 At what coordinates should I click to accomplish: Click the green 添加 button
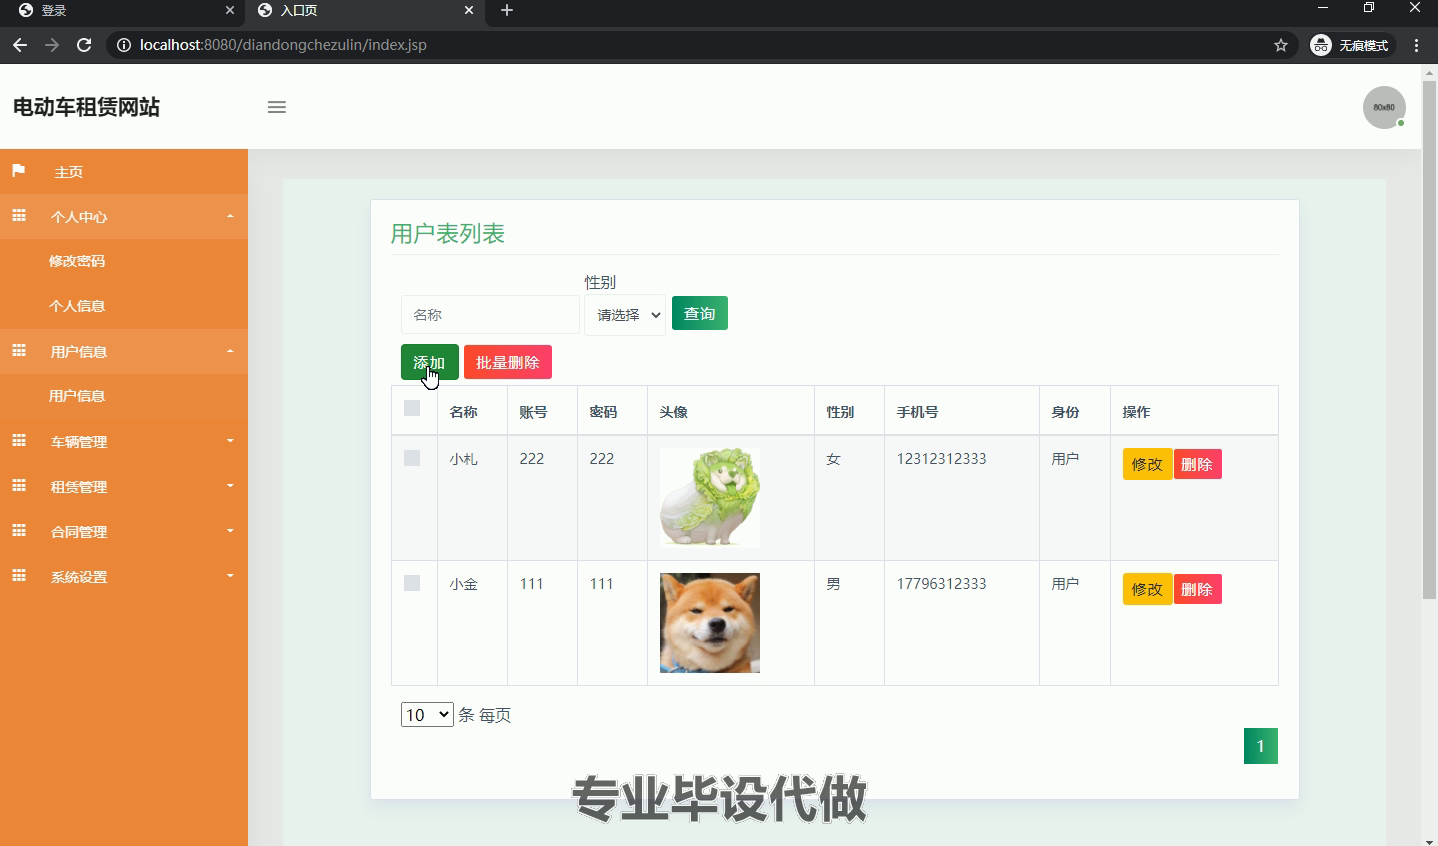point(430,362)
